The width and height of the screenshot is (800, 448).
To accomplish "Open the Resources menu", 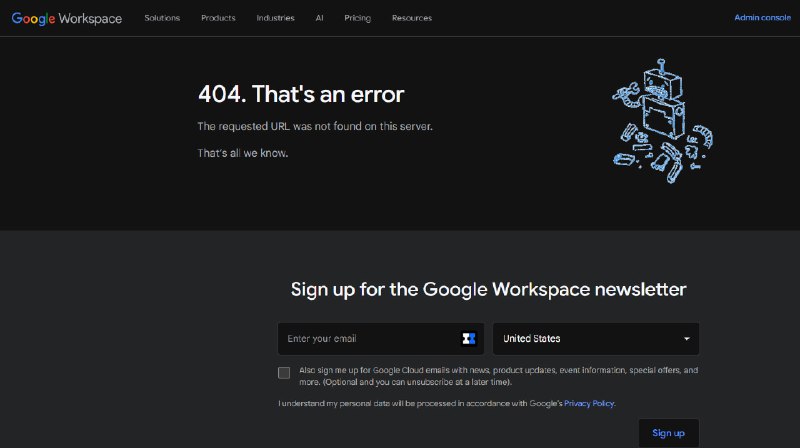I will [x=412, y=18].
